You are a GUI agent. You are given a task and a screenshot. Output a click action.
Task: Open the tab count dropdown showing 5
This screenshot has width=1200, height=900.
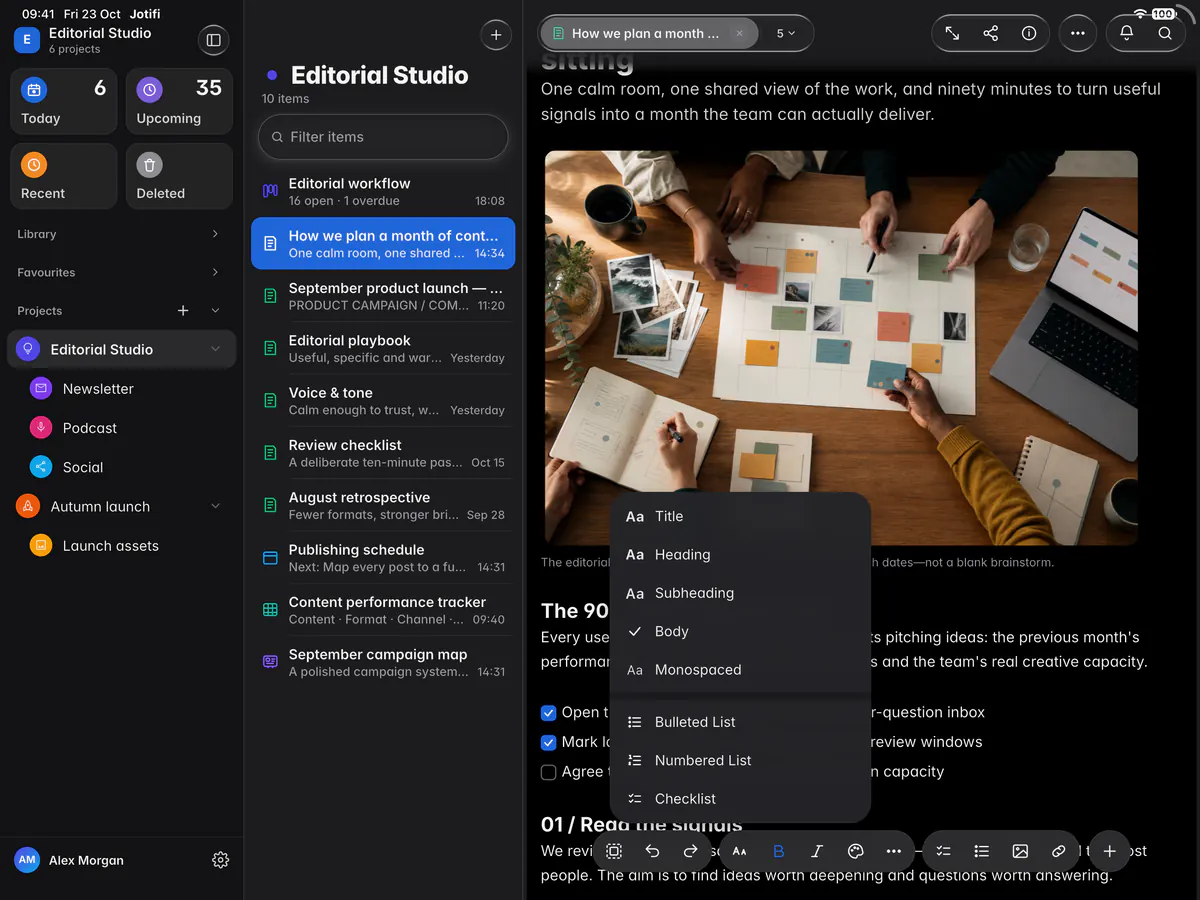pos(786,33)
